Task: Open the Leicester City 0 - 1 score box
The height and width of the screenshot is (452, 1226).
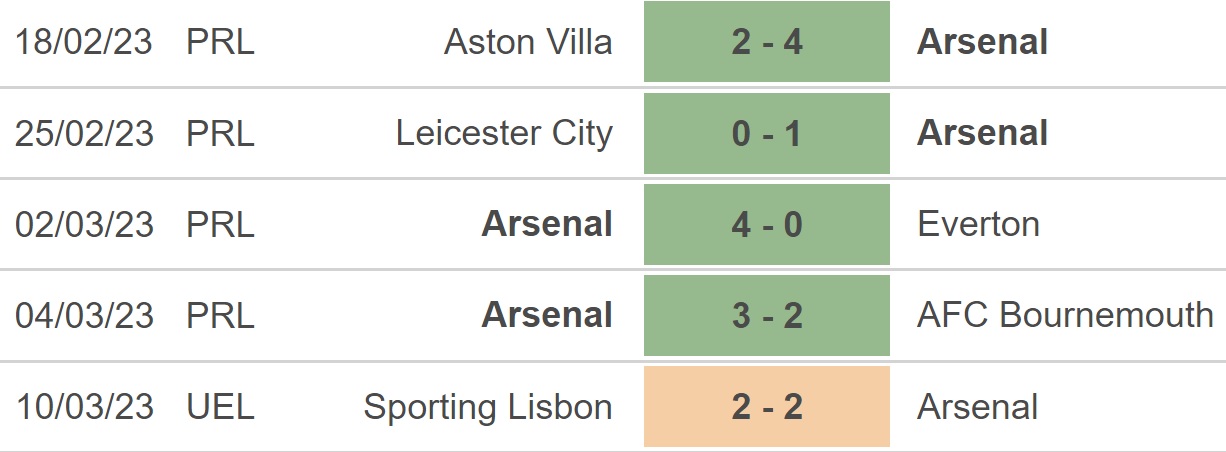Action: pyautogui.click(x=767, y=133)
